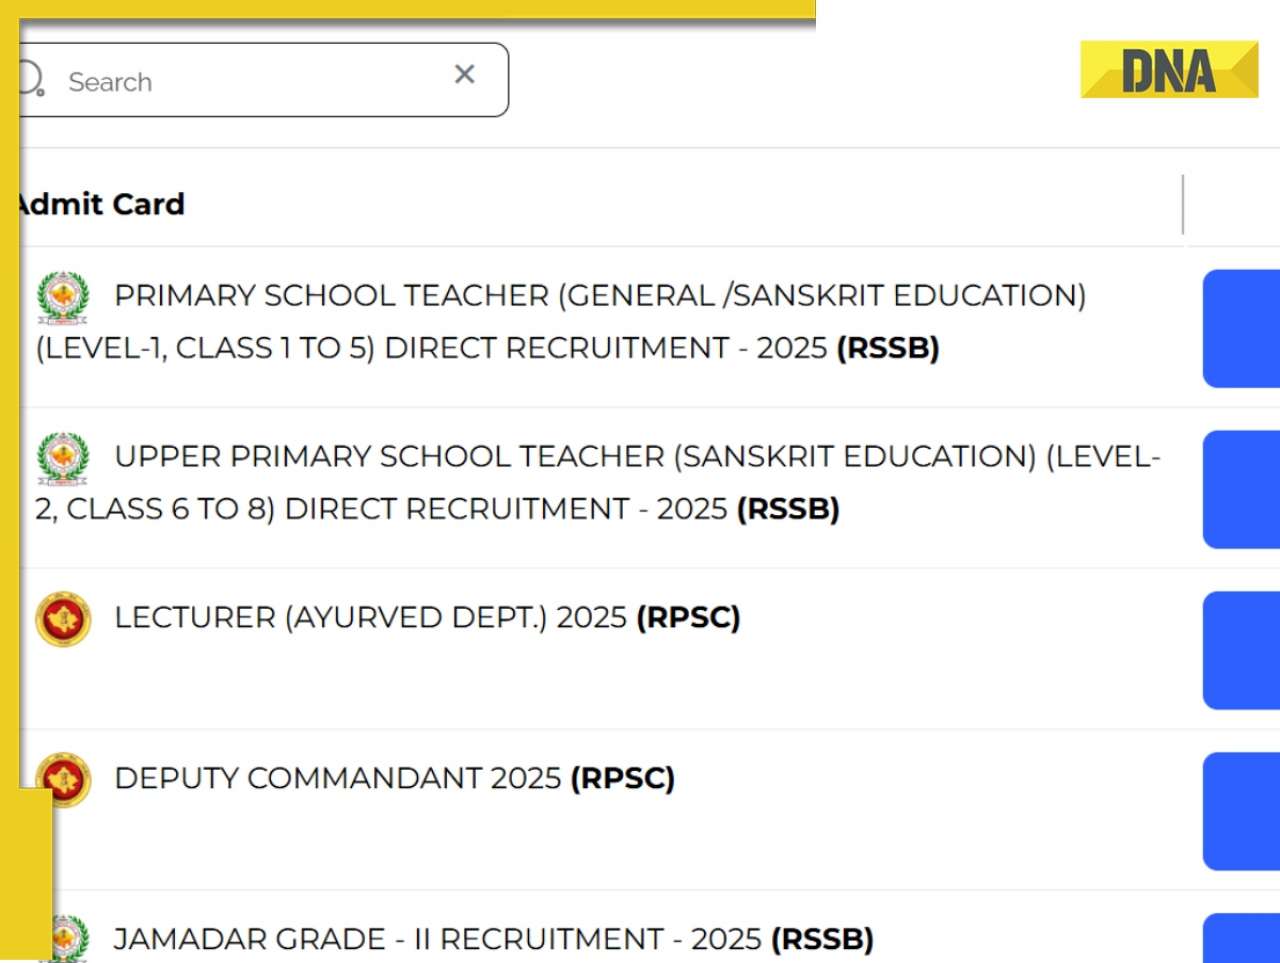Click RPSC emblem beside Deputy Commandant

[x=64, y=777]
